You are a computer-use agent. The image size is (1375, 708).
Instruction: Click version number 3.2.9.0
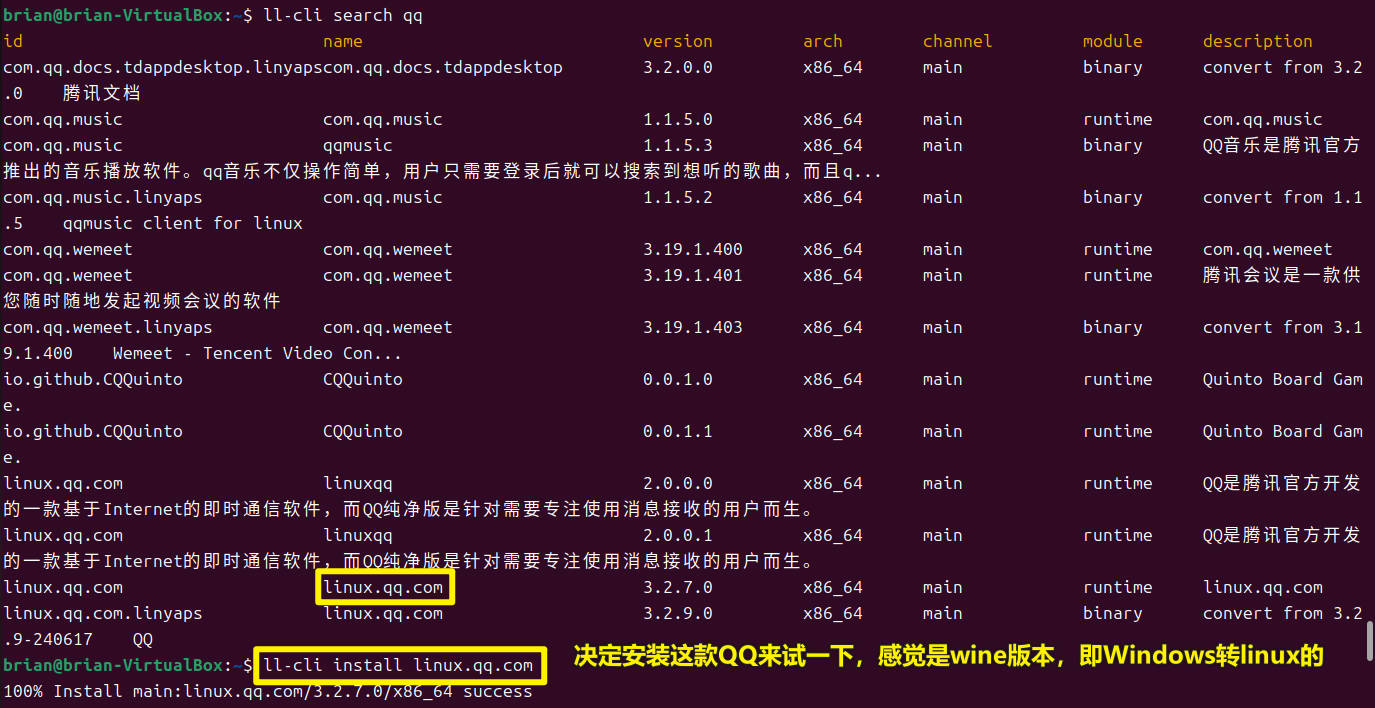tap(678, 614)
